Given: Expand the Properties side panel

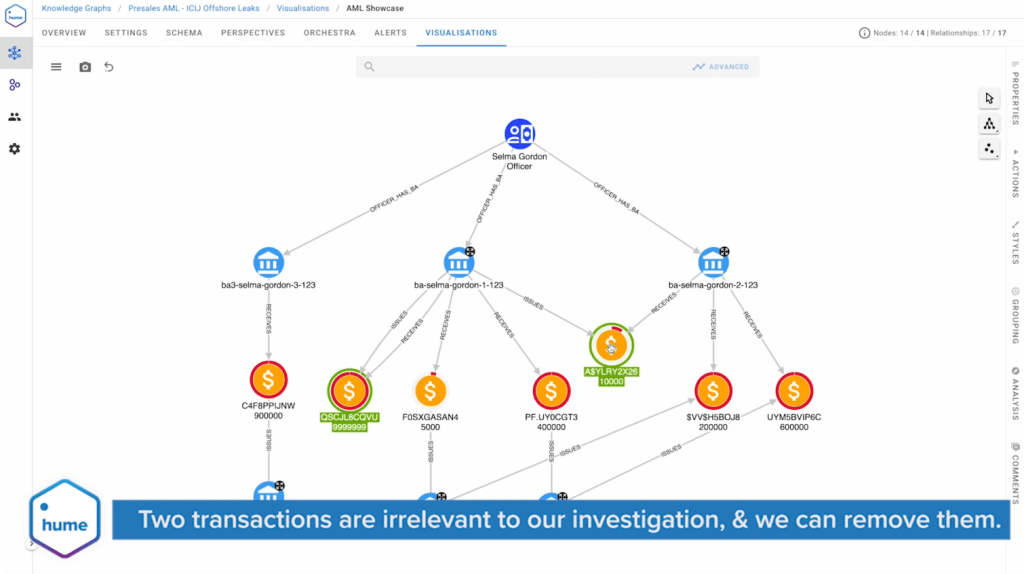Looking at the screenshot, I should click(x=1015, y=93).
